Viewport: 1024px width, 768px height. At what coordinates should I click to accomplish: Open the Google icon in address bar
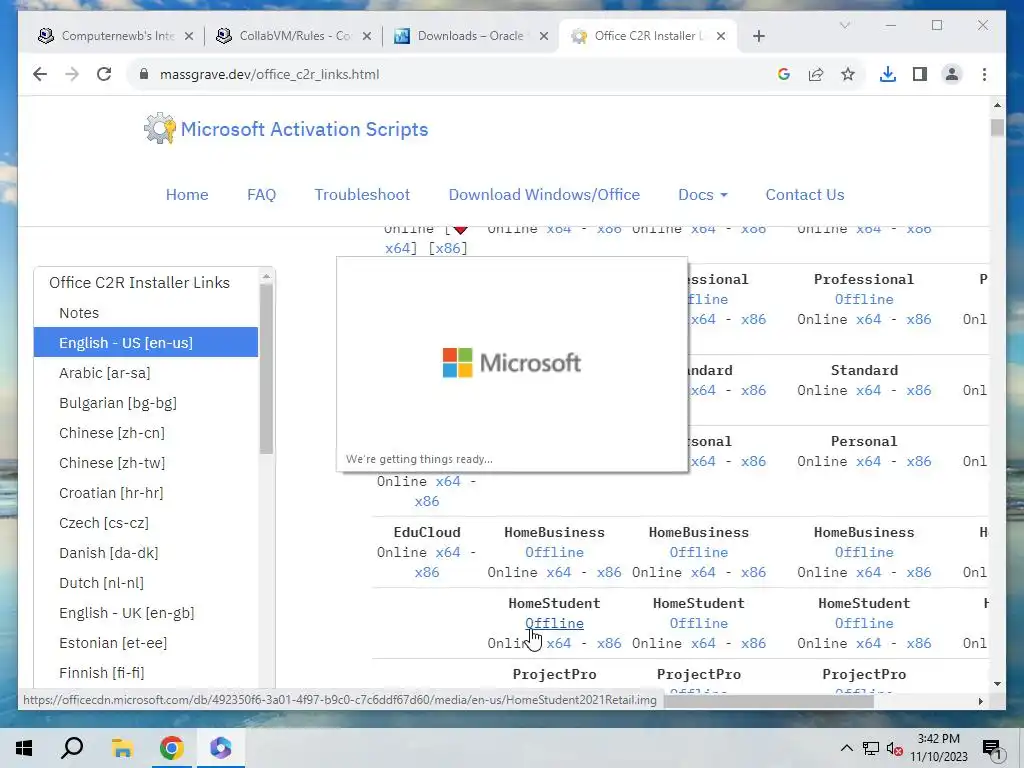point(784,74)
